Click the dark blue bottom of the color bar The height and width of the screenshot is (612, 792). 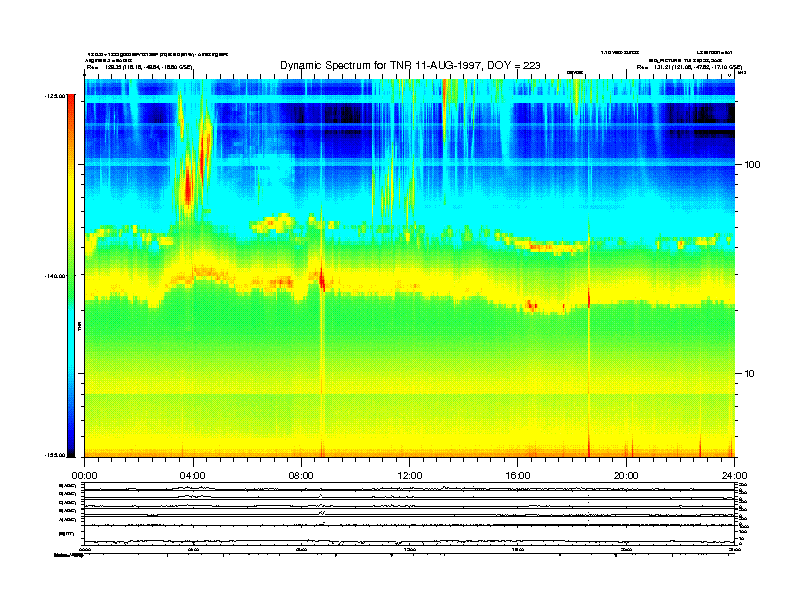(x=71, y=449)
